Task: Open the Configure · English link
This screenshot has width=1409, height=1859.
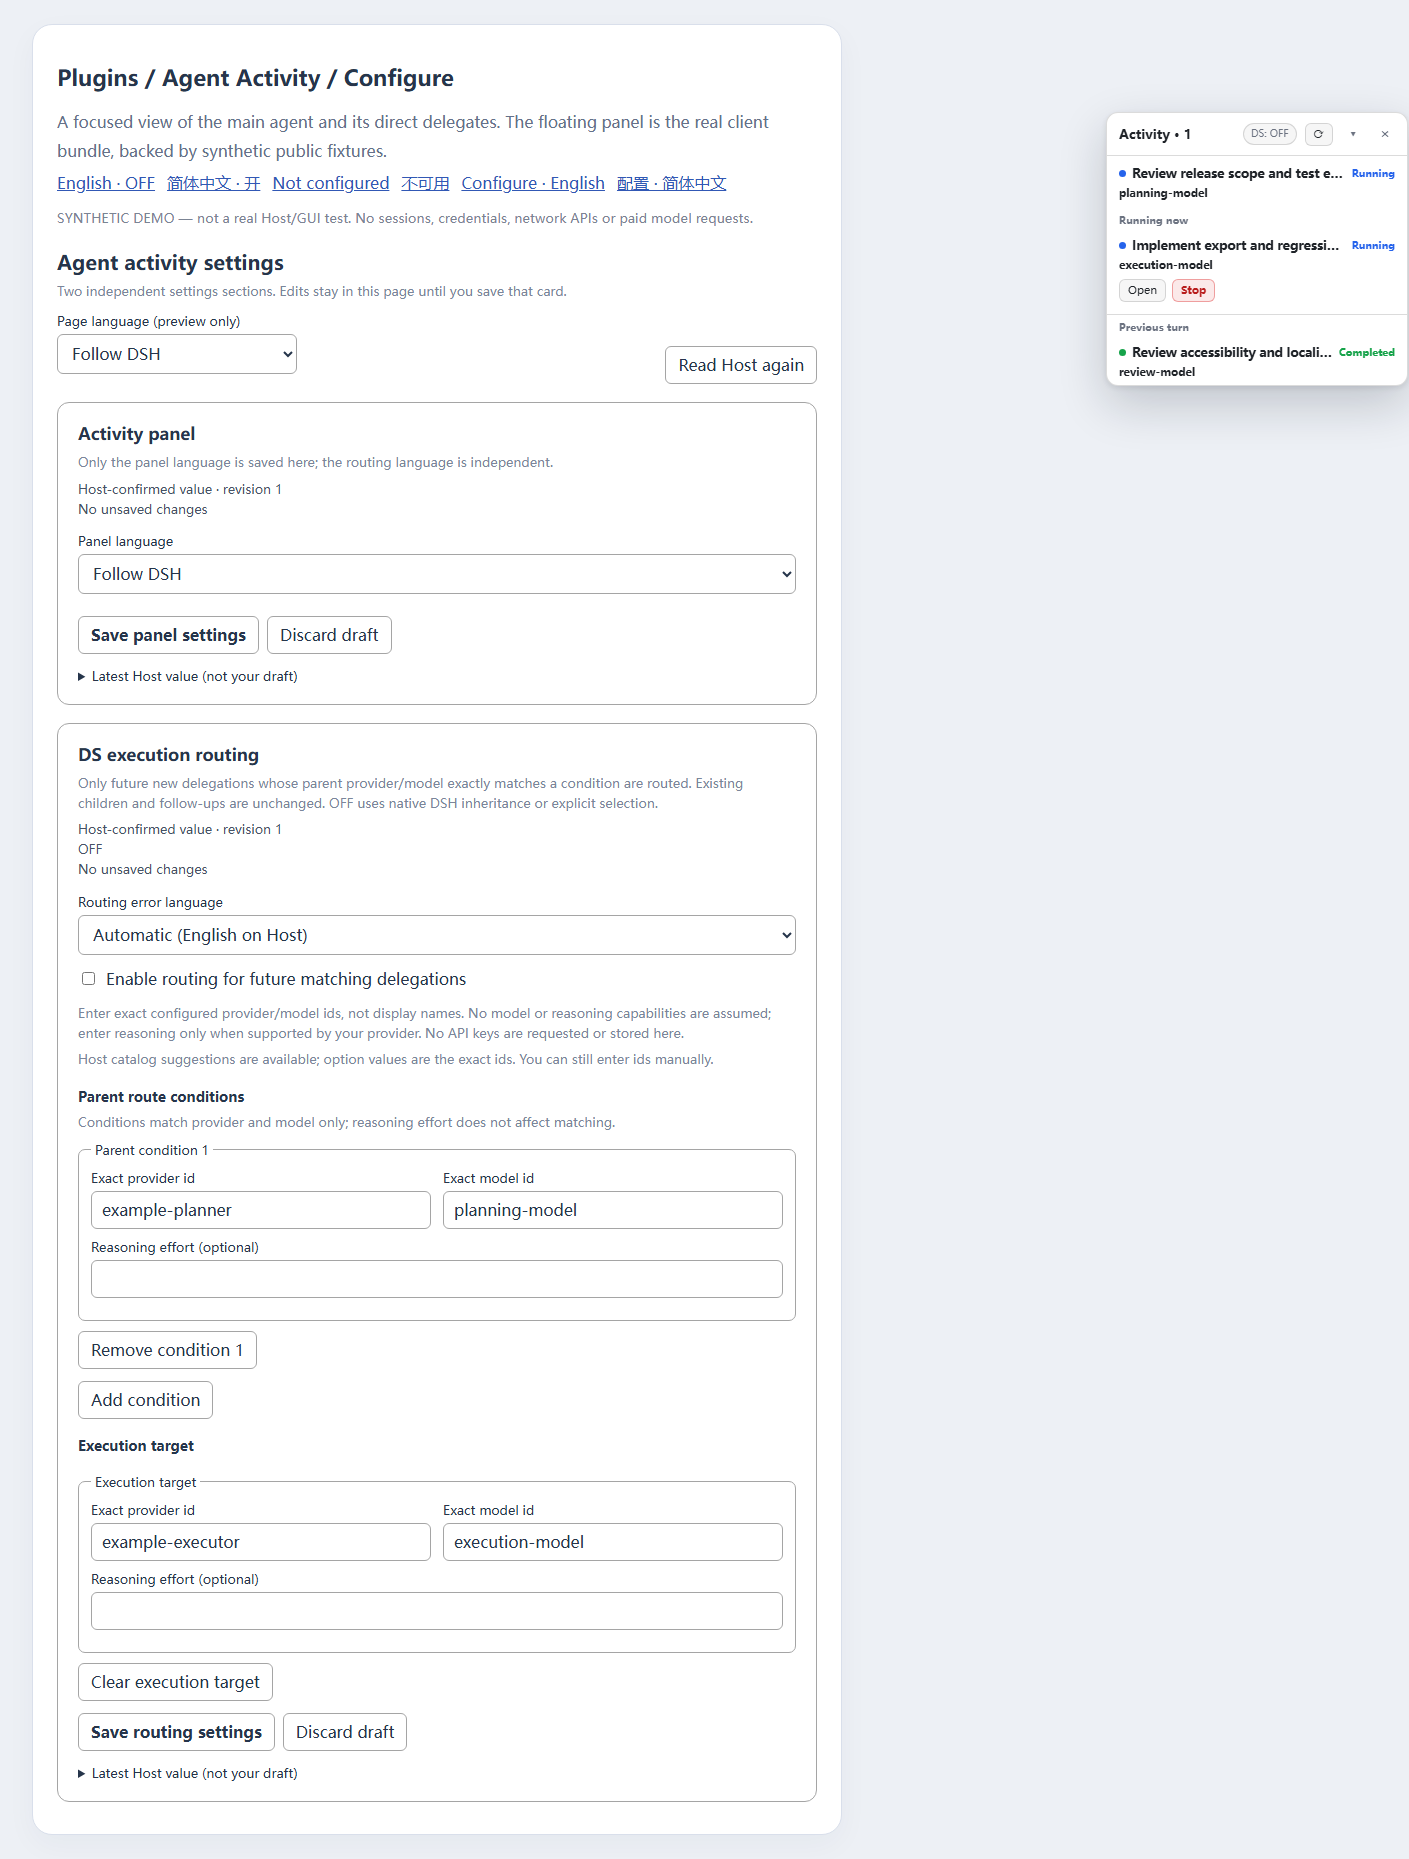Action: pos(533,183)
